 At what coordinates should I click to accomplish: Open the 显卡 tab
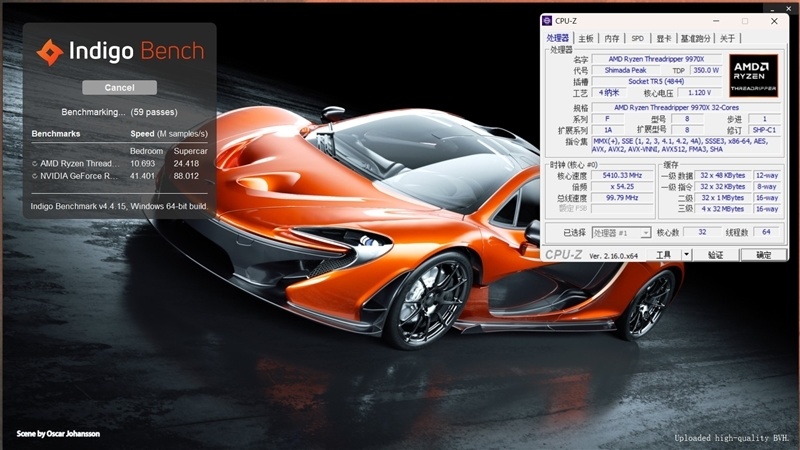663,38
